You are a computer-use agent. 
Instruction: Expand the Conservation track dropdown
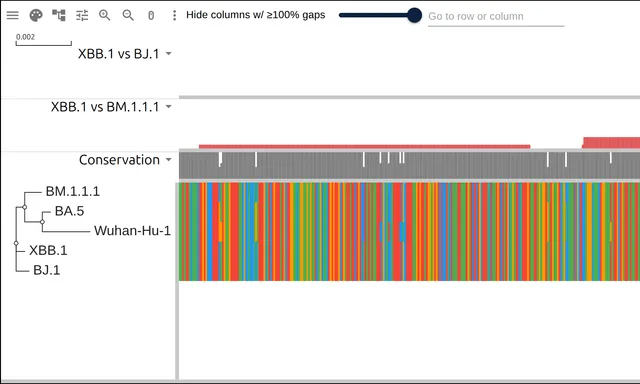tap(169, 160)
